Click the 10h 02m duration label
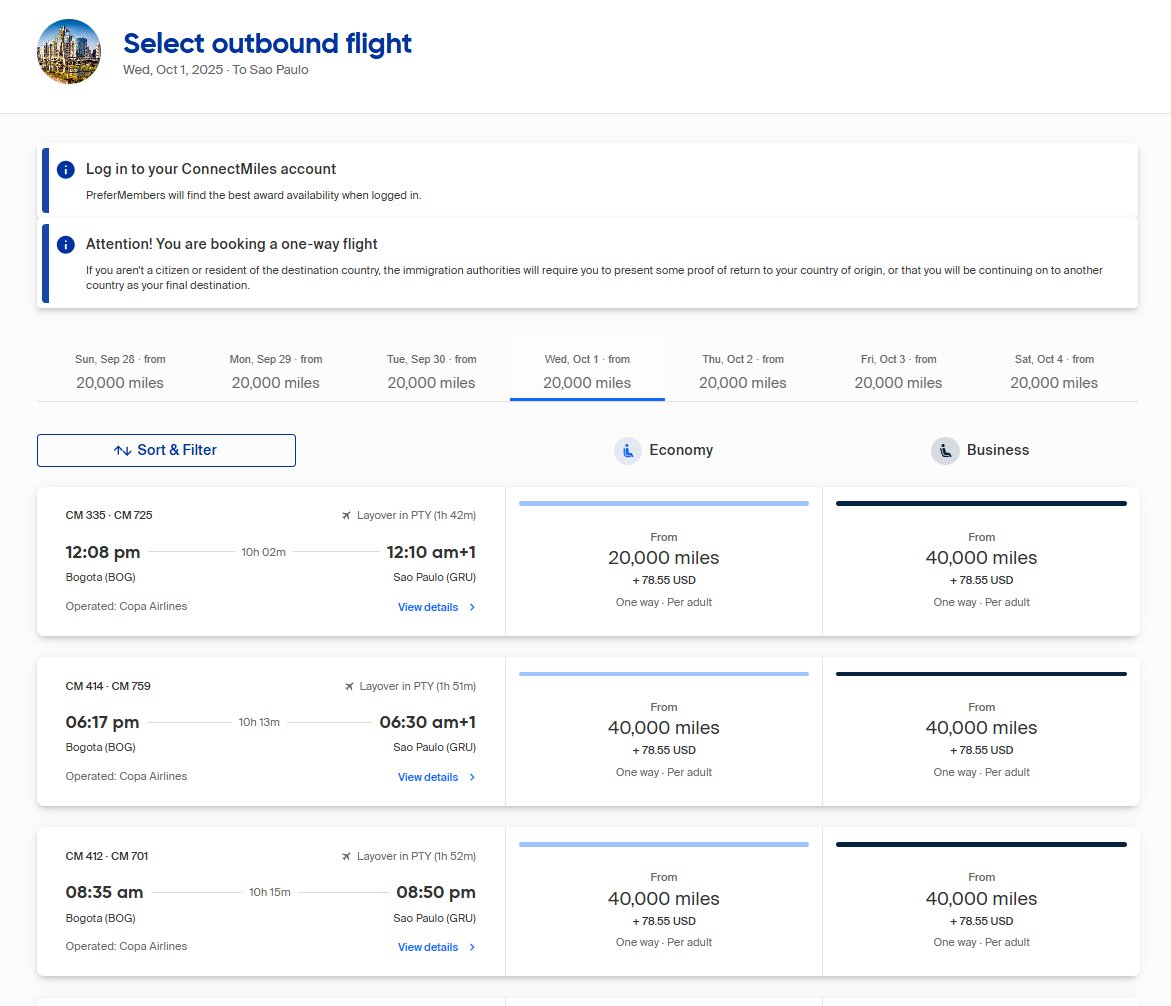1171x1006 pixels. pyautogui.click(x=264, y=553)
